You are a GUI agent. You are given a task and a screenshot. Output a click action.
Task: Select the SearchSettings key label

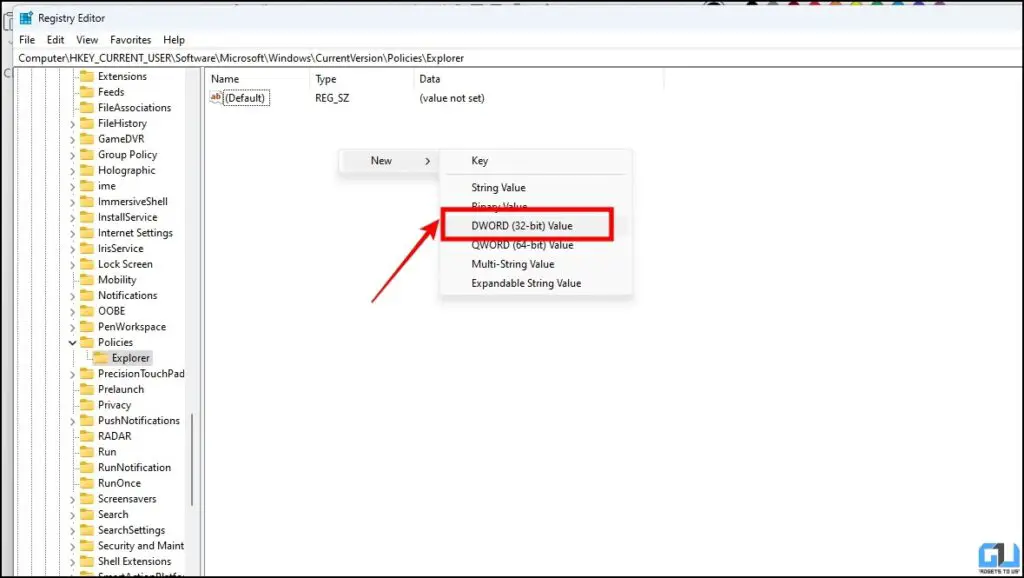pyautogui.click(x=131, y=530)
